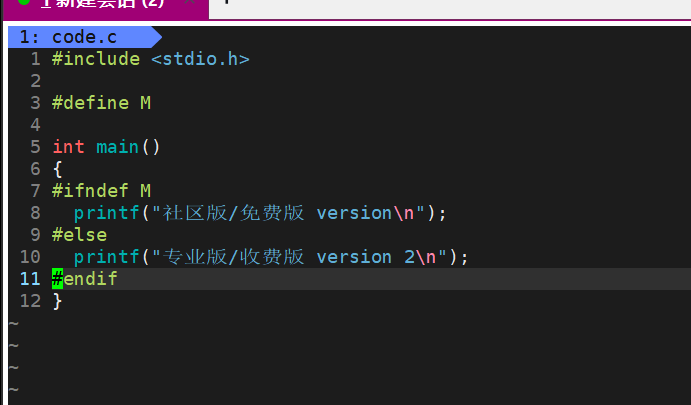Click "<stdio.h>" header name on line 1

[201, 59]
